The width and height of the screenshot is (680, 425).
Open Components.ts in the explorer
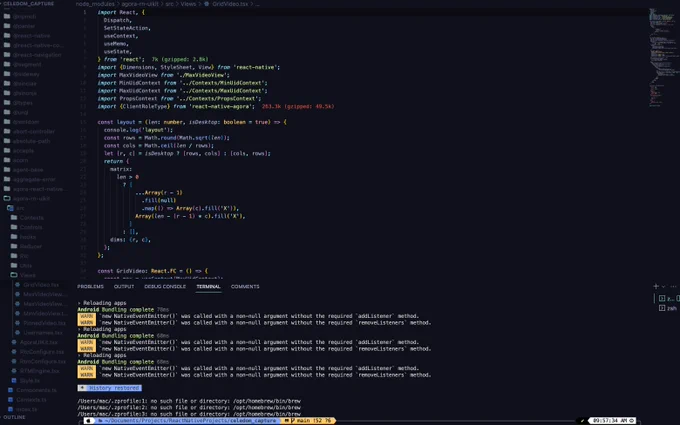(36, 390)
